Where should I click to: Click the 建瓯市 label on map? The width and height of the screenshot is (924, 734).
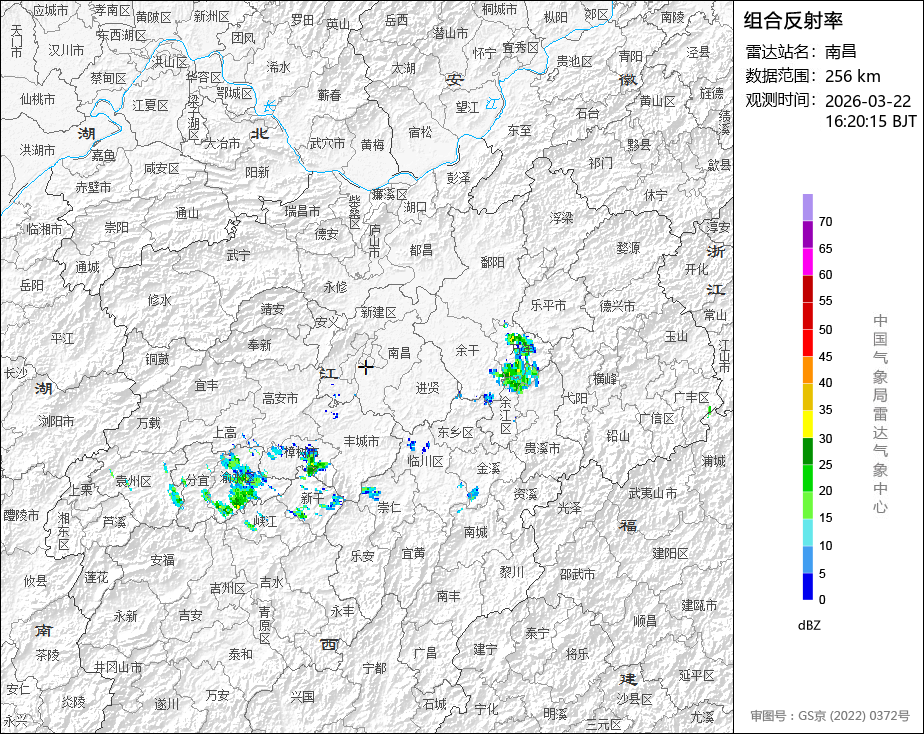699,605
